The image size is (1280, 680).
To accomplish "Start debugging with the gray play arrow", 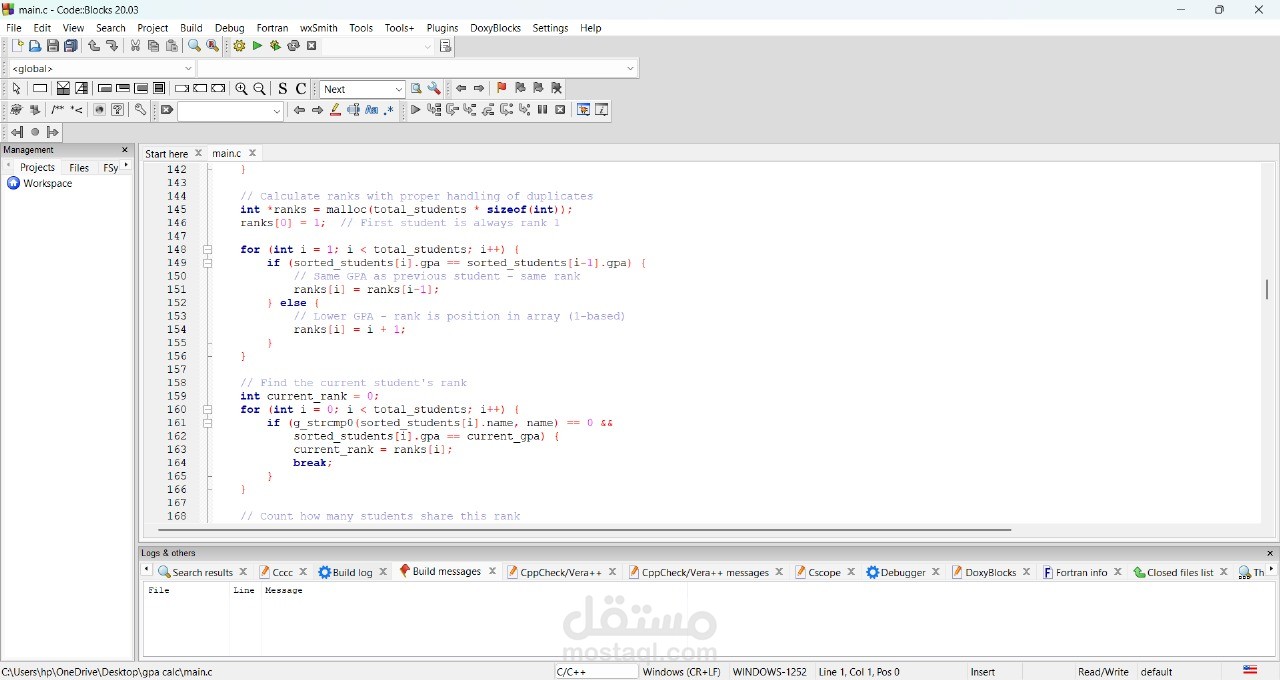I will [x=415, y=110].
